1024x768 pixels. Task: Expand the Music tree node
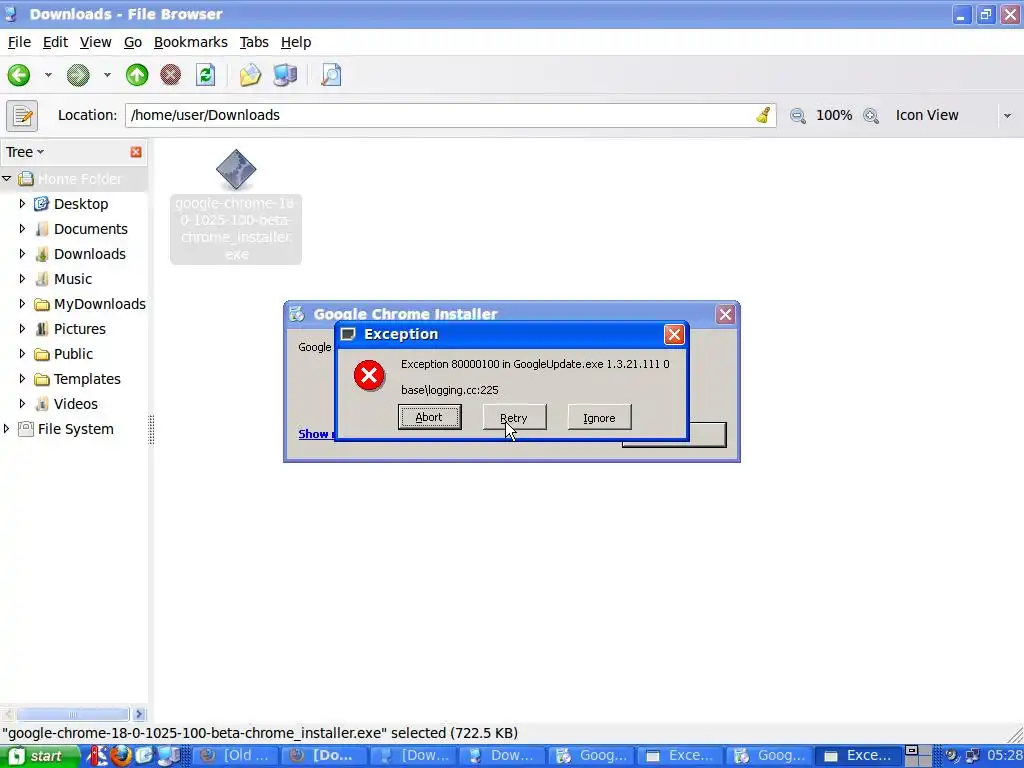pyautogui.click(x=22, y=279)
